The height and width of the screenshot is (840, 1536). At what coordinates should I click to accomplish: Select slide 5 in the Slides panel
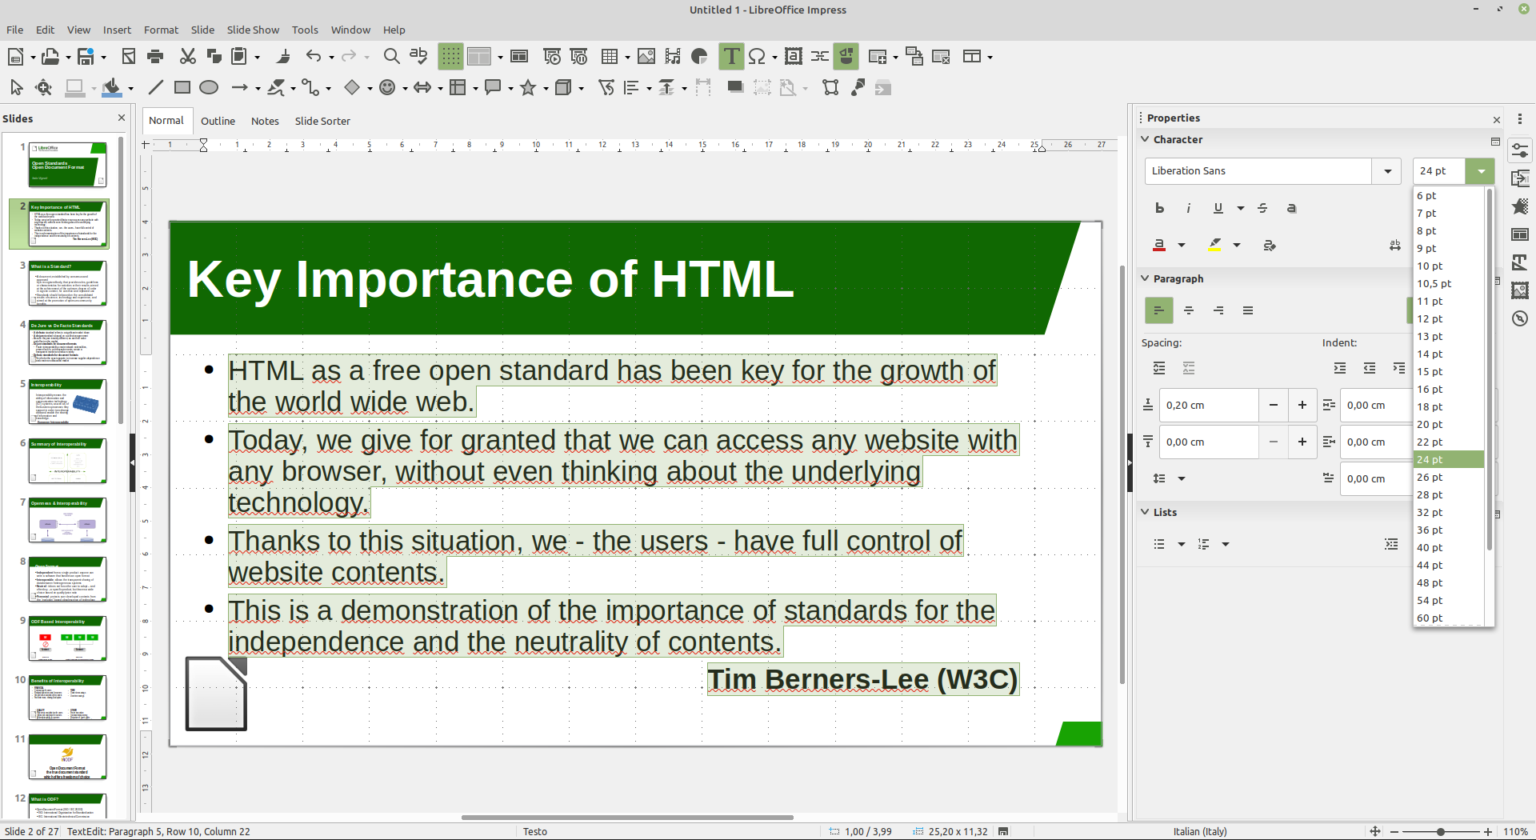[66, 402]
